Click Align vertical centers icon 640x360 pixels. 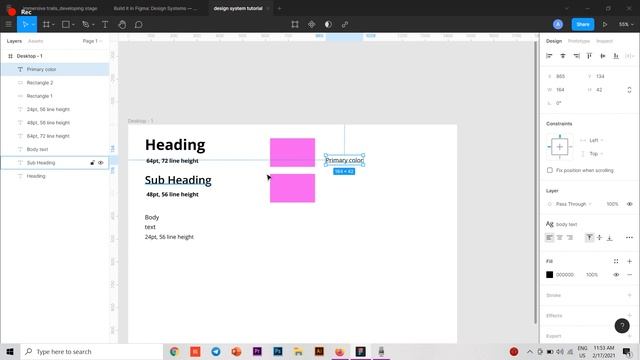tap(603, 56)
